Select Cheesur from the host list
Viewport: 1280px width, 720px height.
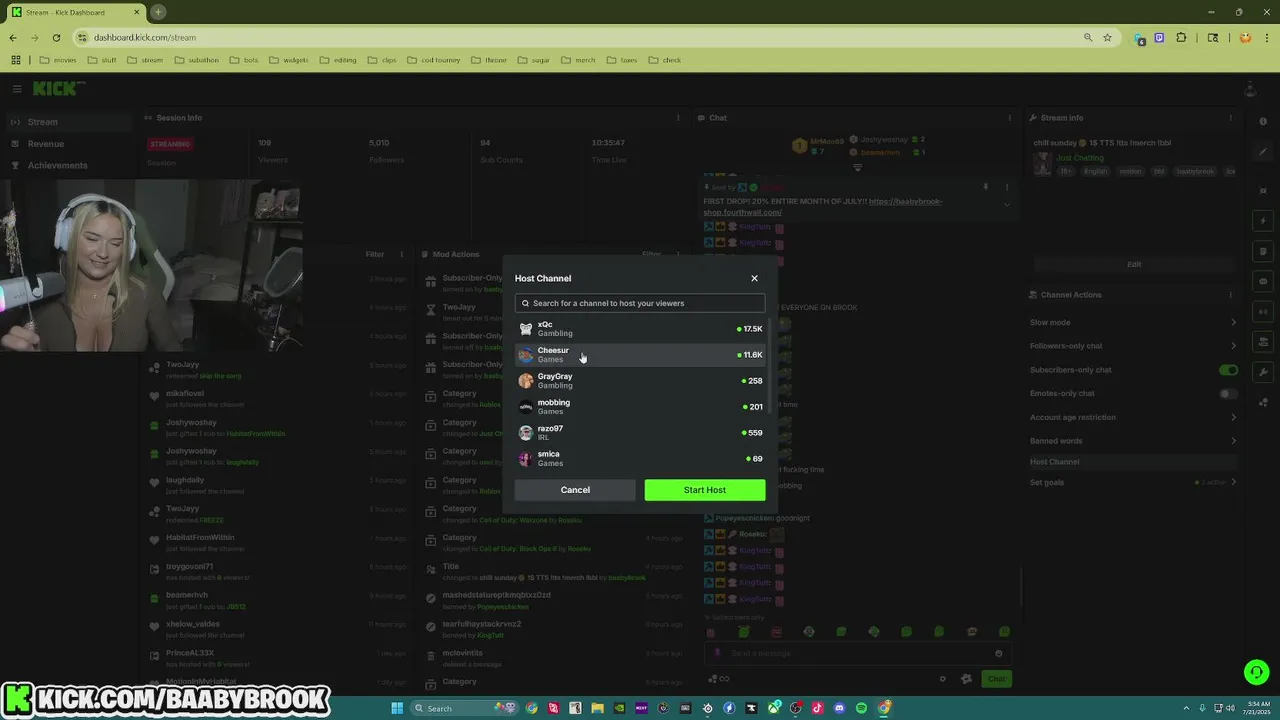pos(640,355)
